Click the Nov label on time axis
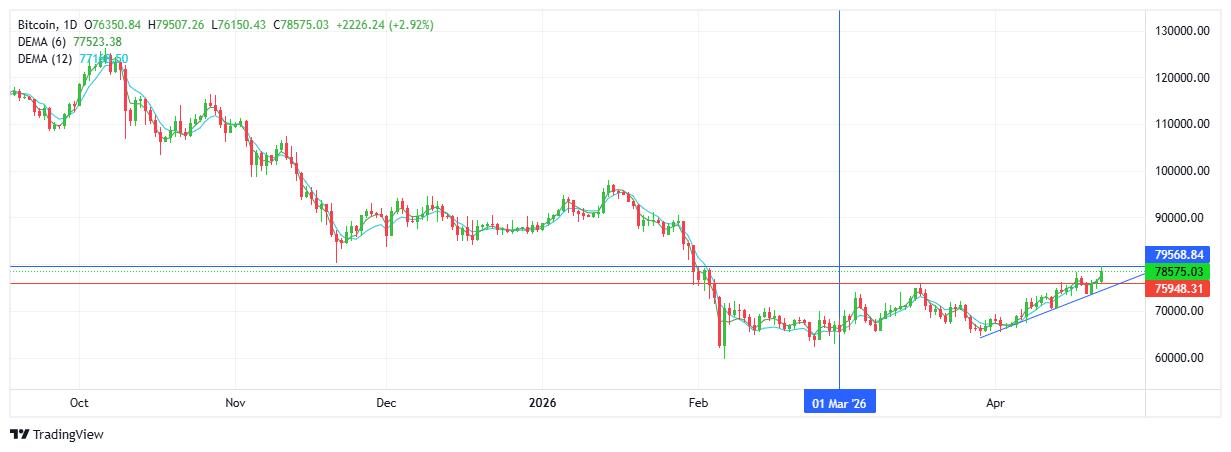1231x452 pixels. (x=235, y=402)
